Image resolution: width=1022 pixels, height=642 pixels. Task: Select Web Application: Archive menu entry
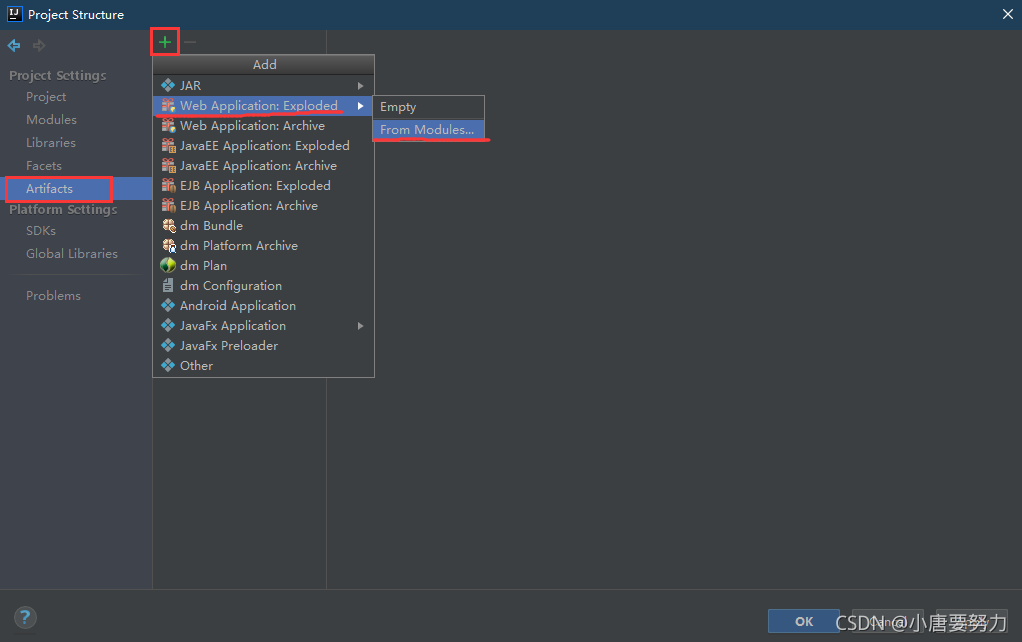(x=263, y=126)
